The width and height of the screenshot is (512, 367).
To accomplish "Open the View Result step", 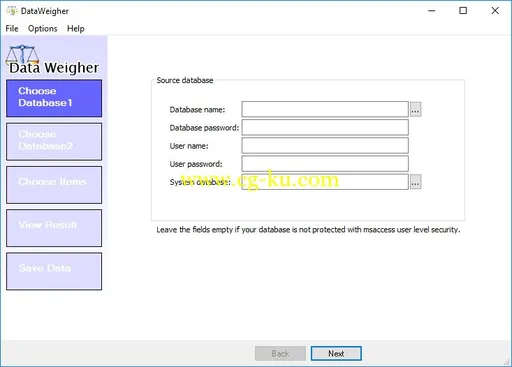I will (54, 228).
